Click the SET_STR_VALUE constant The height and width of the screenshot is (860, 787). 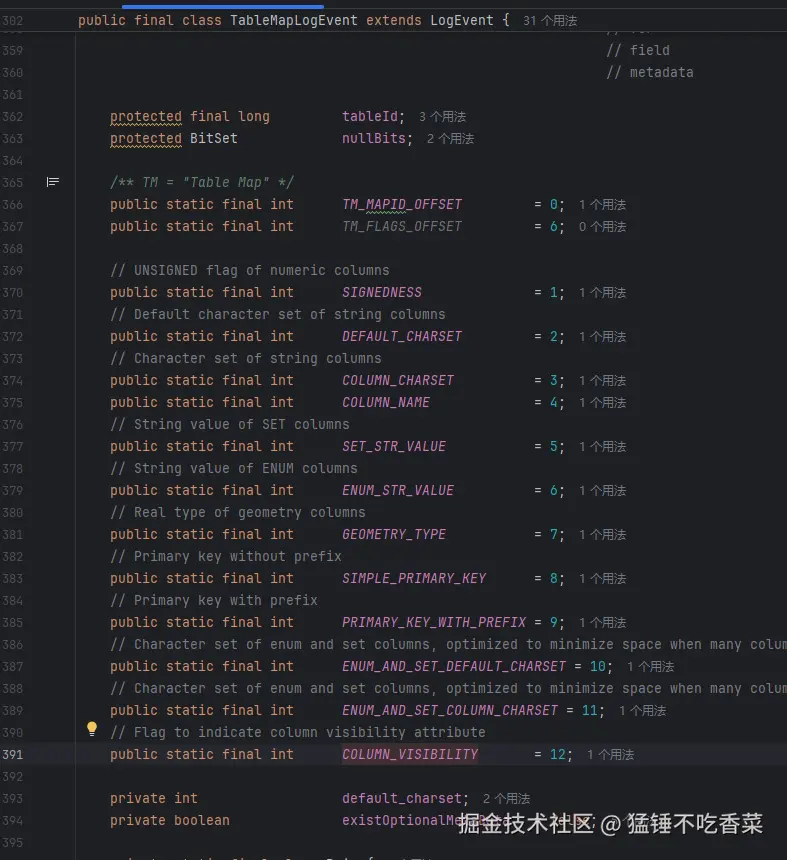(x=394, y=446)
